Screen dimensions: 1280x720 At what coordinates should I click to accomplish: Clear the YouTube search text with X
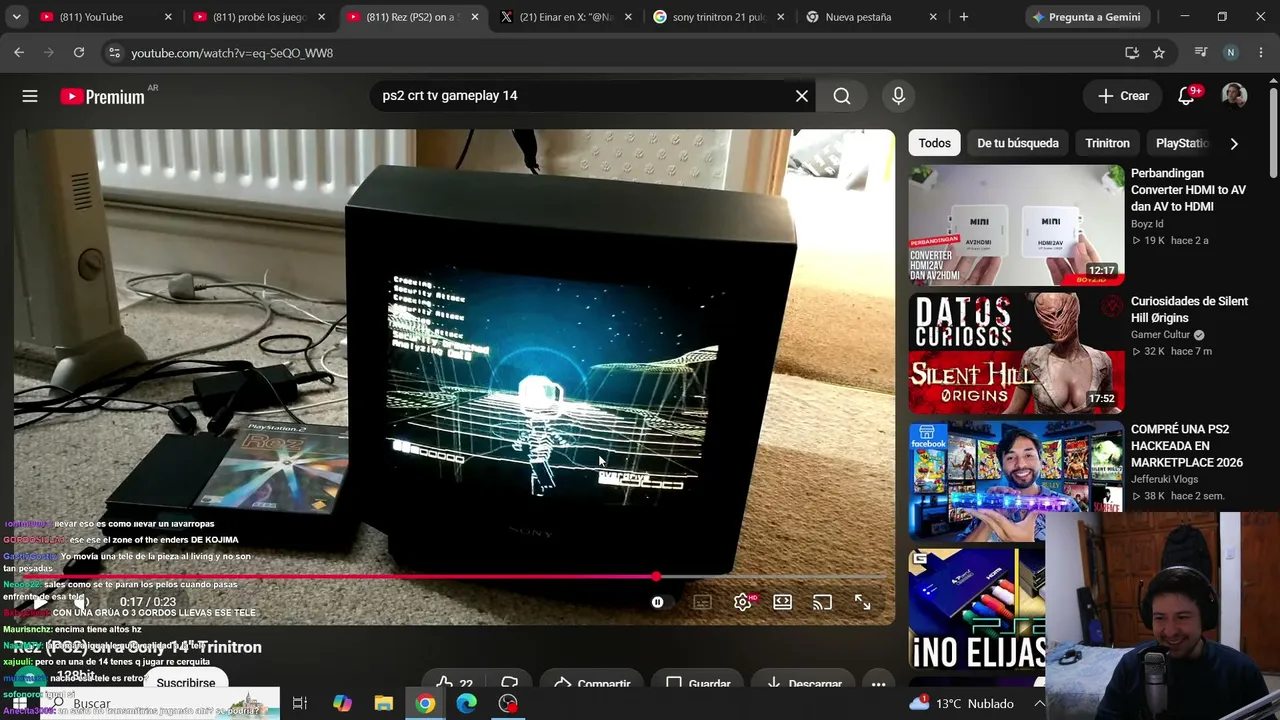point(802,96)
